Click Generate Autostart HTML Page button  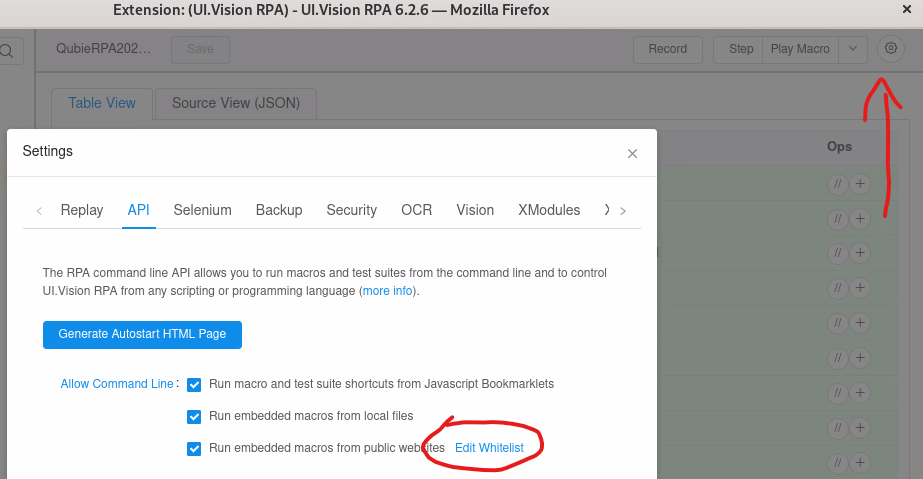pyautogui.click(x=142, y=334)
